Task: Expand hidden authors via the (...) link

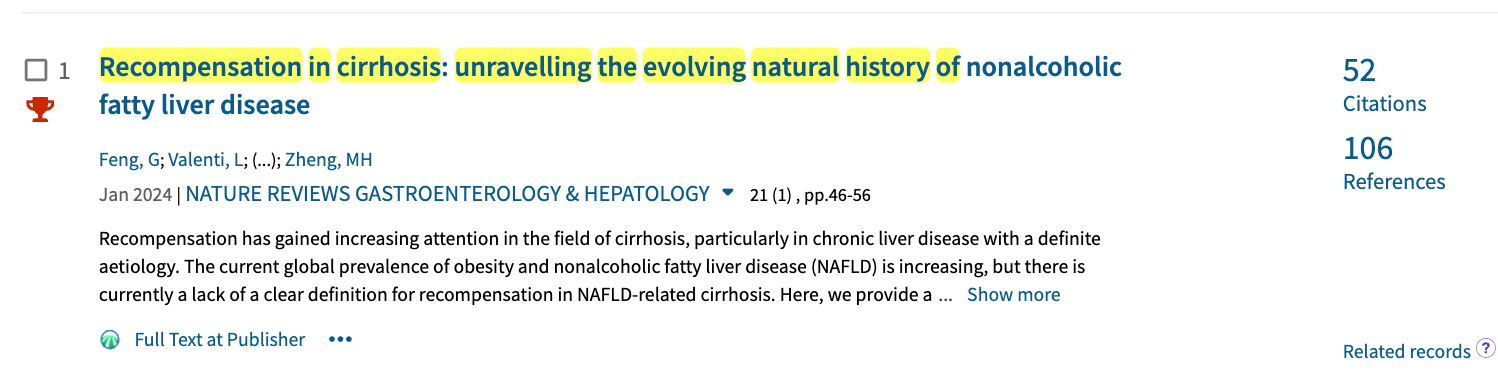Action: pos(265,160)
